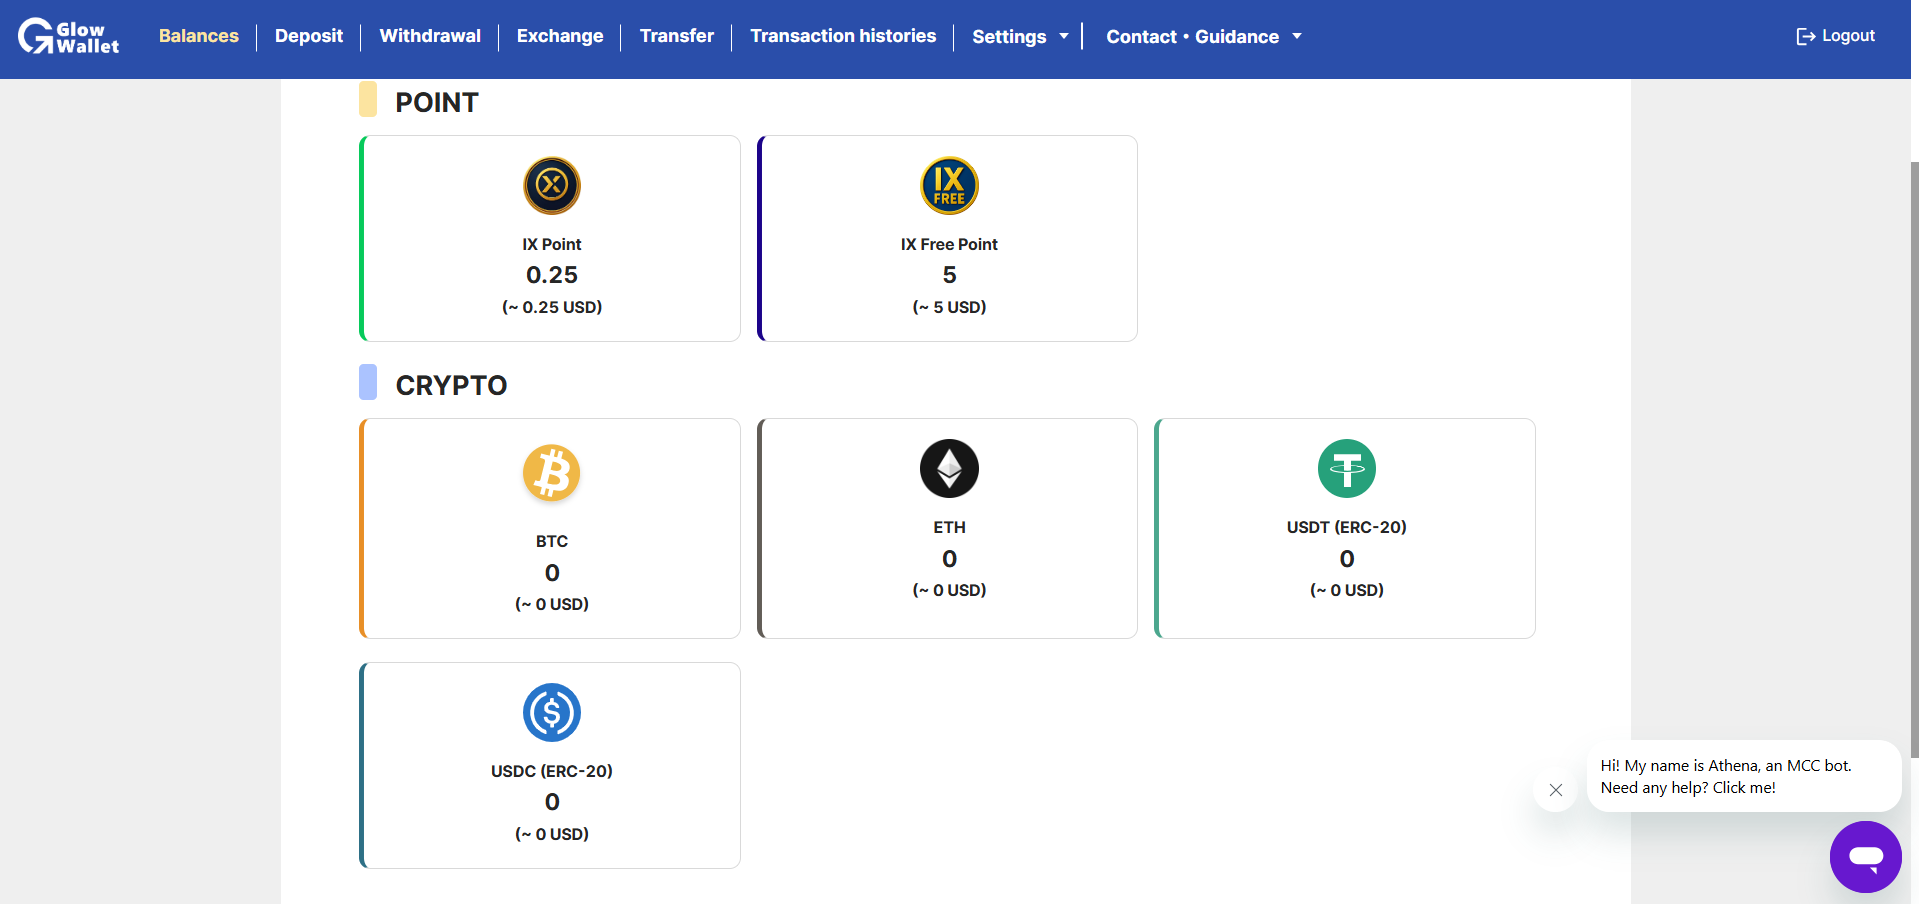Viewport: 1919px width, 904px height.
Task: Open the USDT (ERC-20) balance card
Action: click(1345, 528)
